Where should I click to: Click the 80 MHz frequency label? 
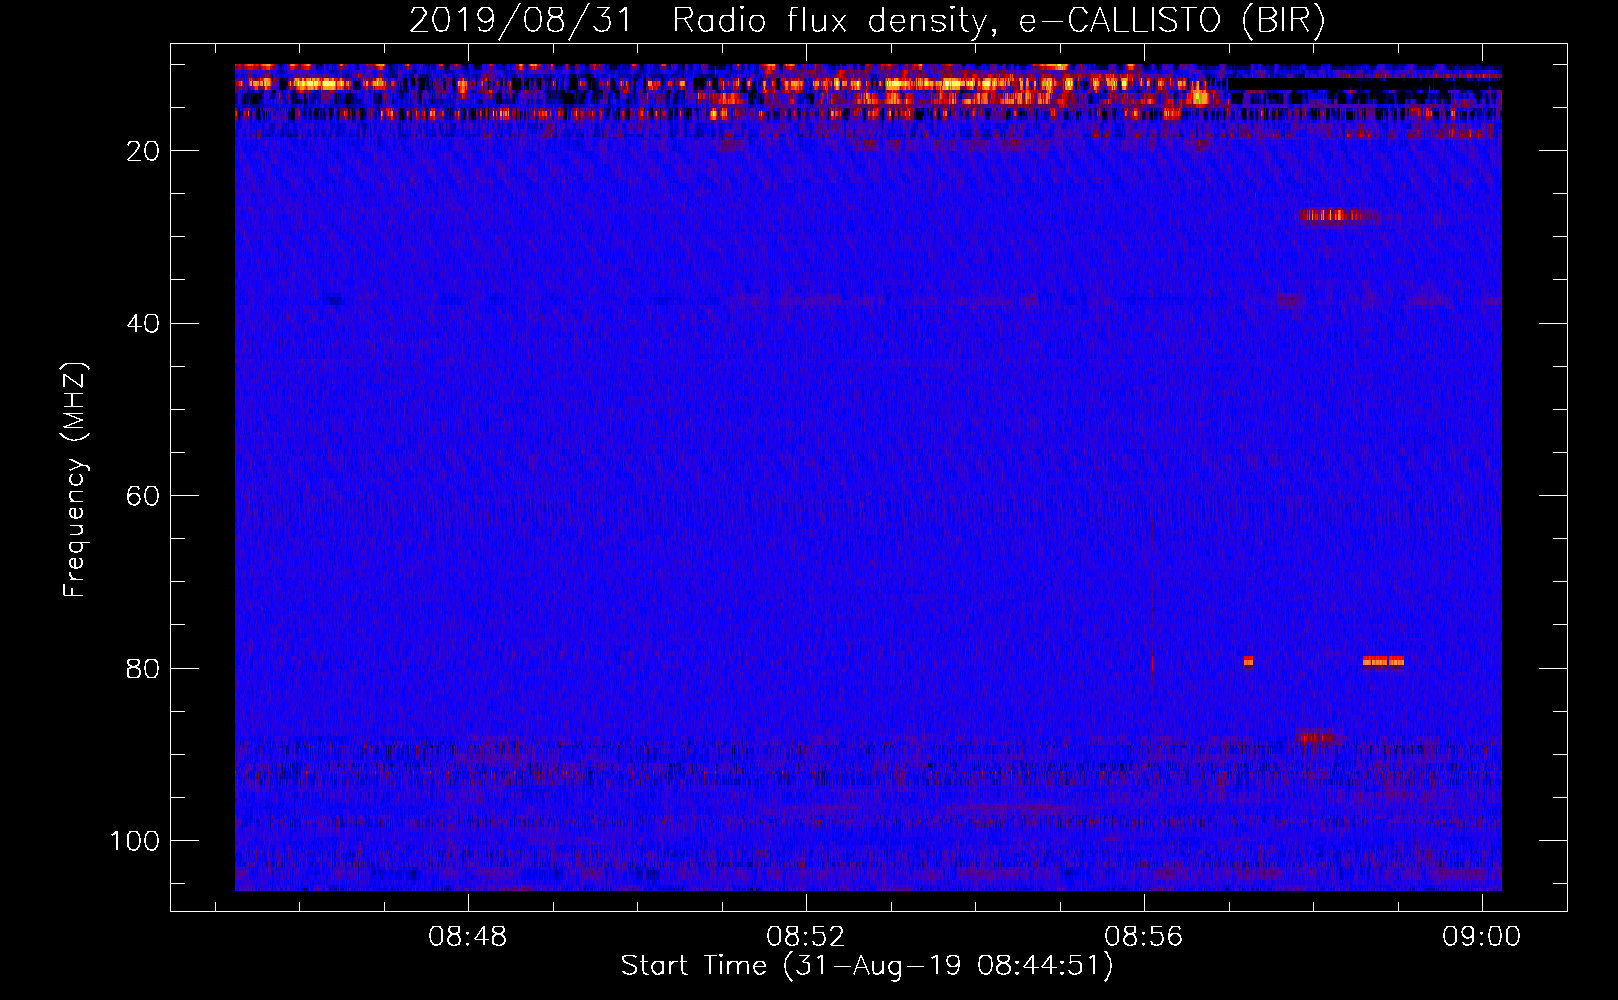tap(143, 669)
